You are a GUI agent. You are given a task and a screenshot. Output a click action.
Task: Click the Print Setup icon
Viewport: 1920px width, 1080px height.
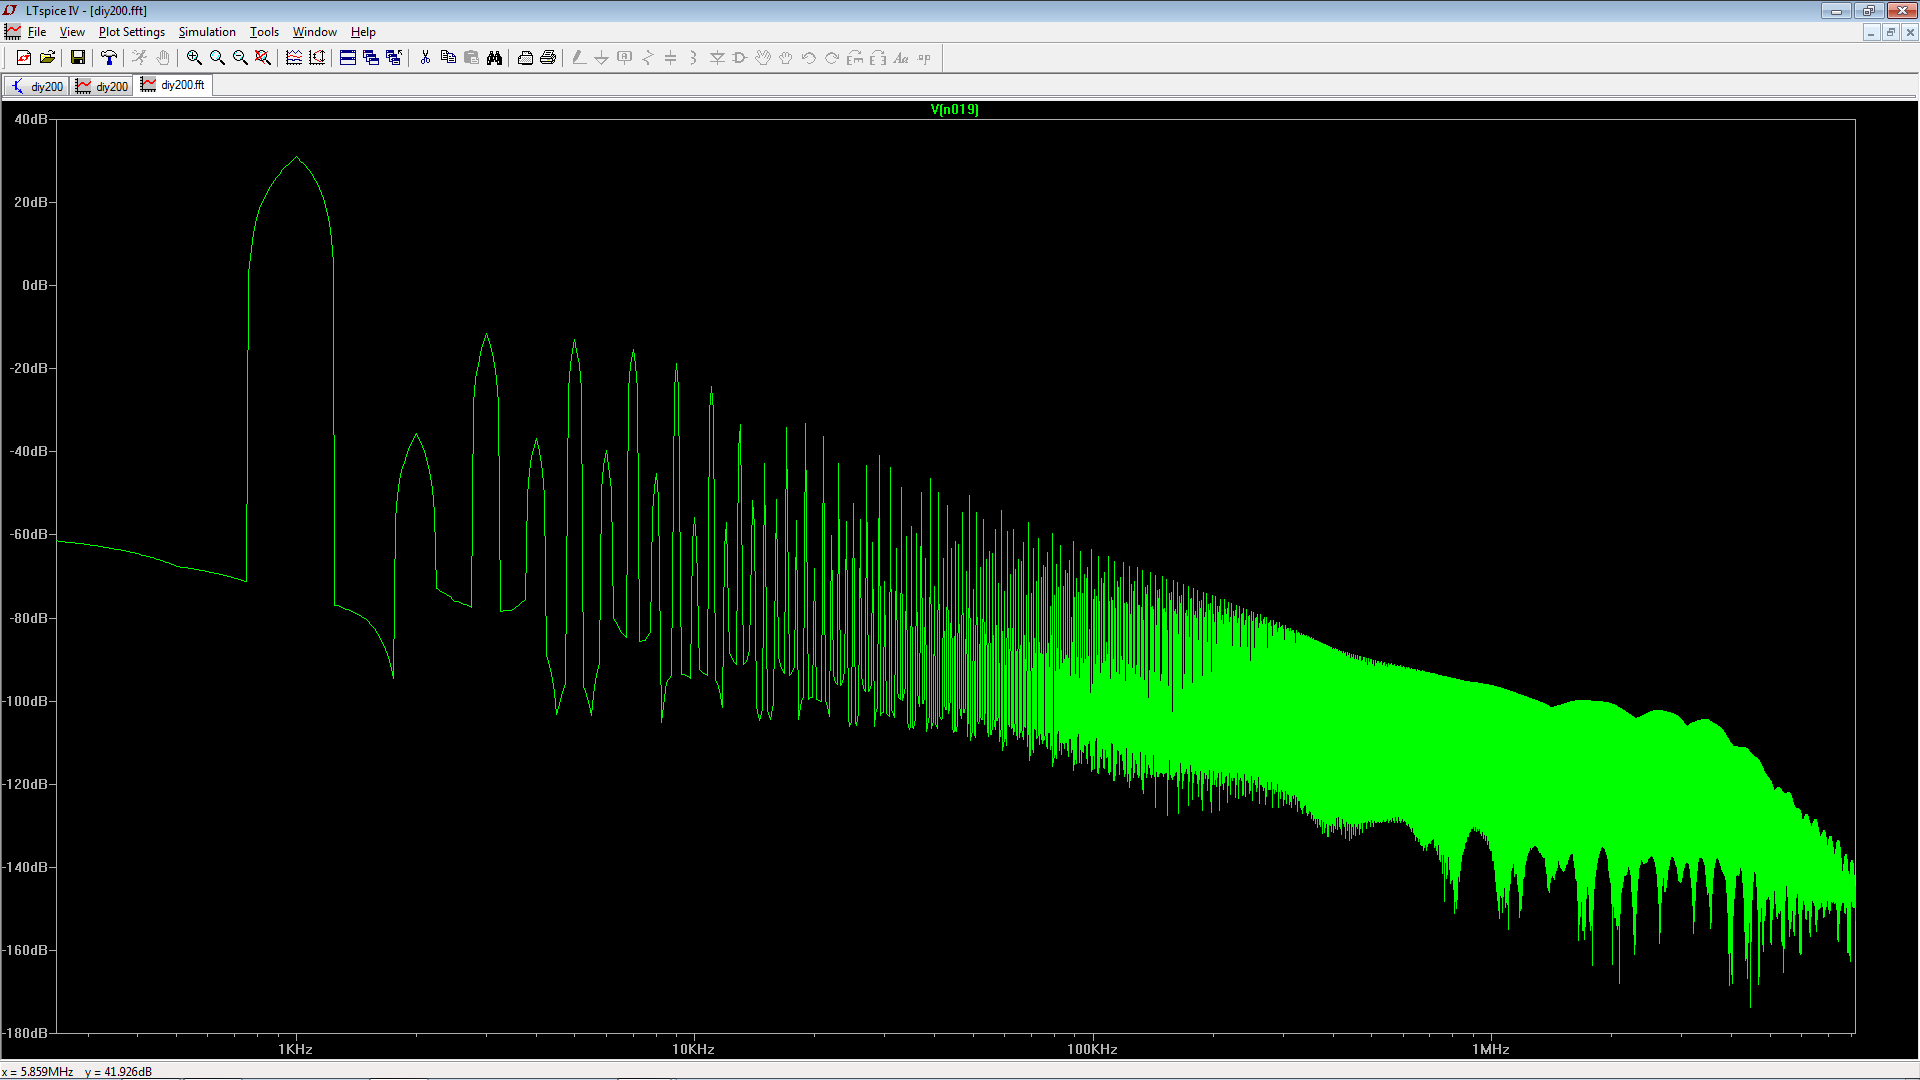(525, 58)
